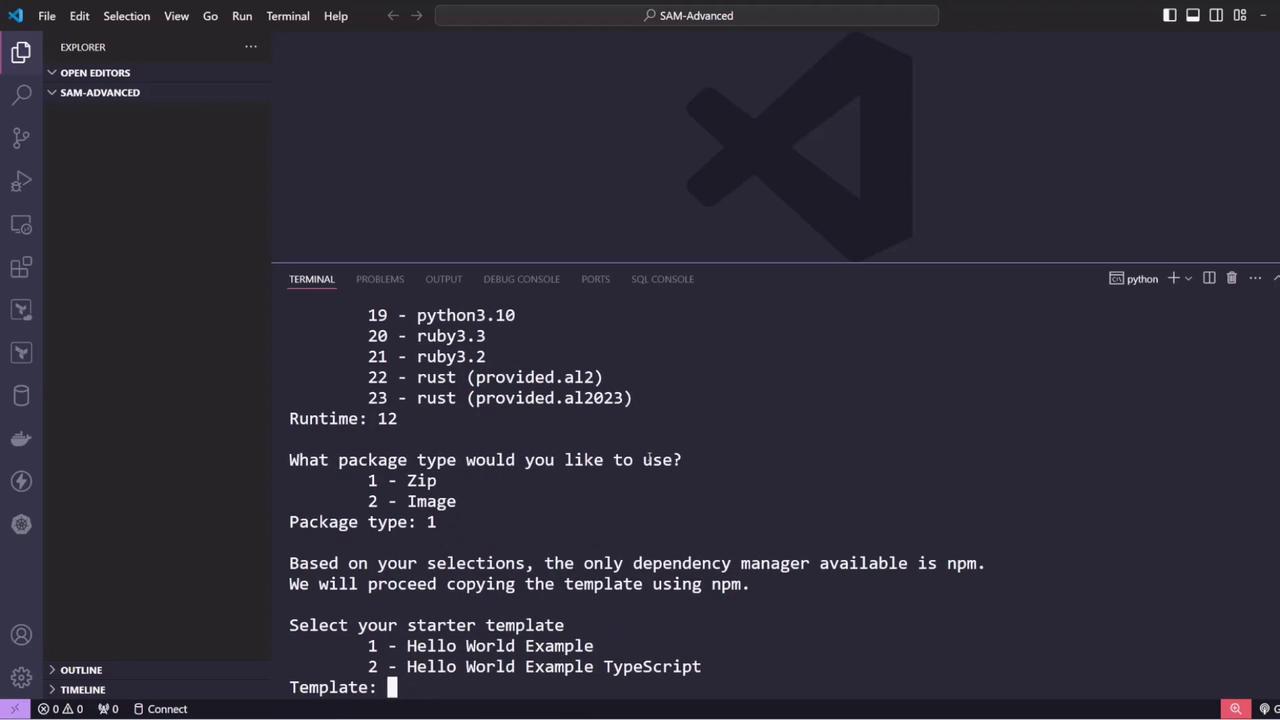Open the database view in activity bar
1280x720 pixels.
pos(21,395)
